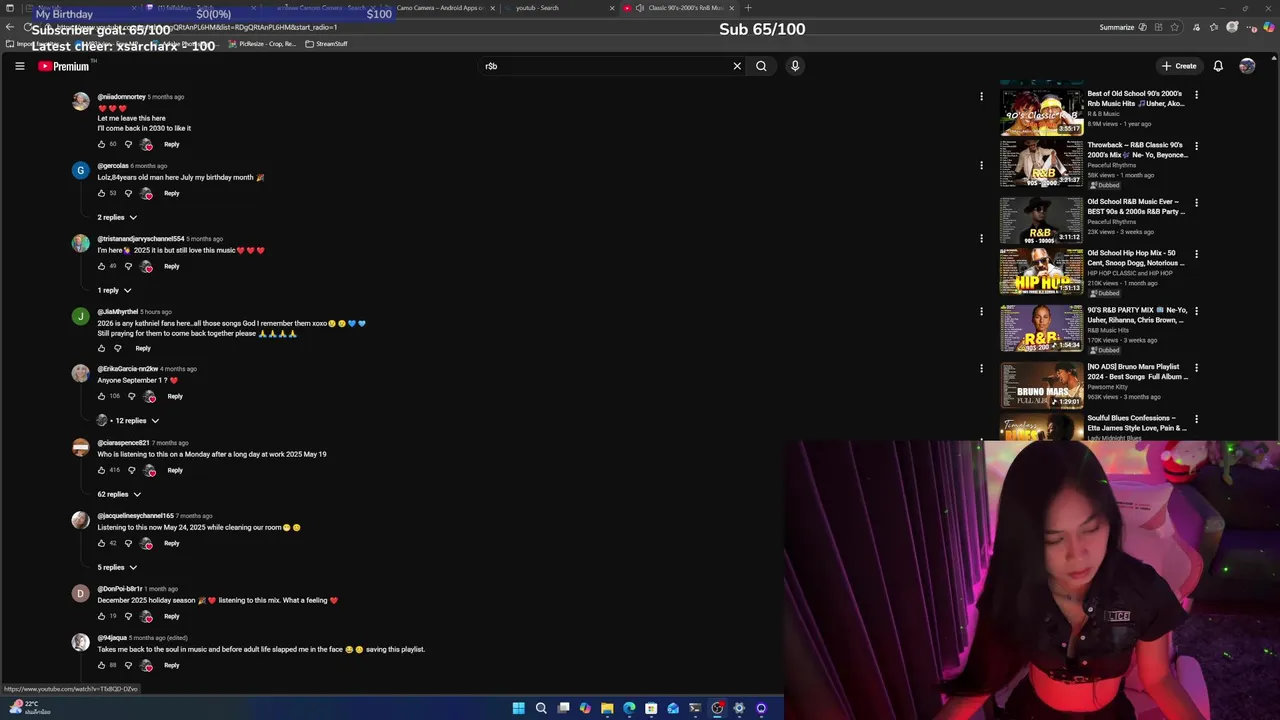The height and width of the screenshot is (720, 1280).
Task: Click the Create button
Action: [1179, 66]
